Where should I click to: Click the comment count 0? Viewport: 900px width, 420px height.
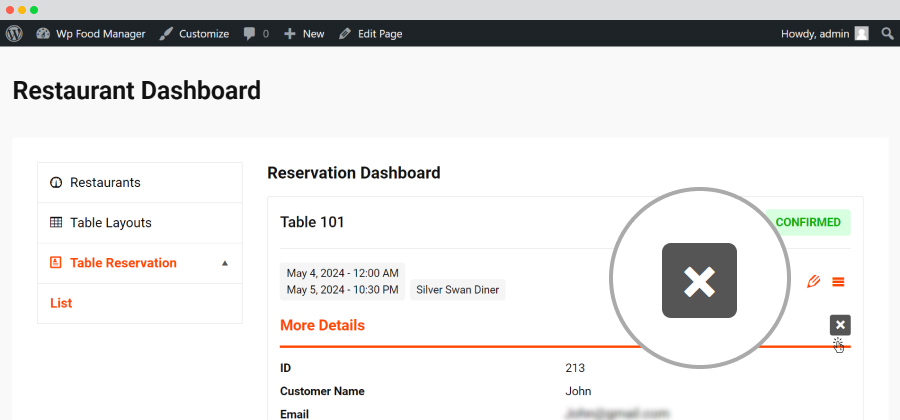(x=266, y=34)
